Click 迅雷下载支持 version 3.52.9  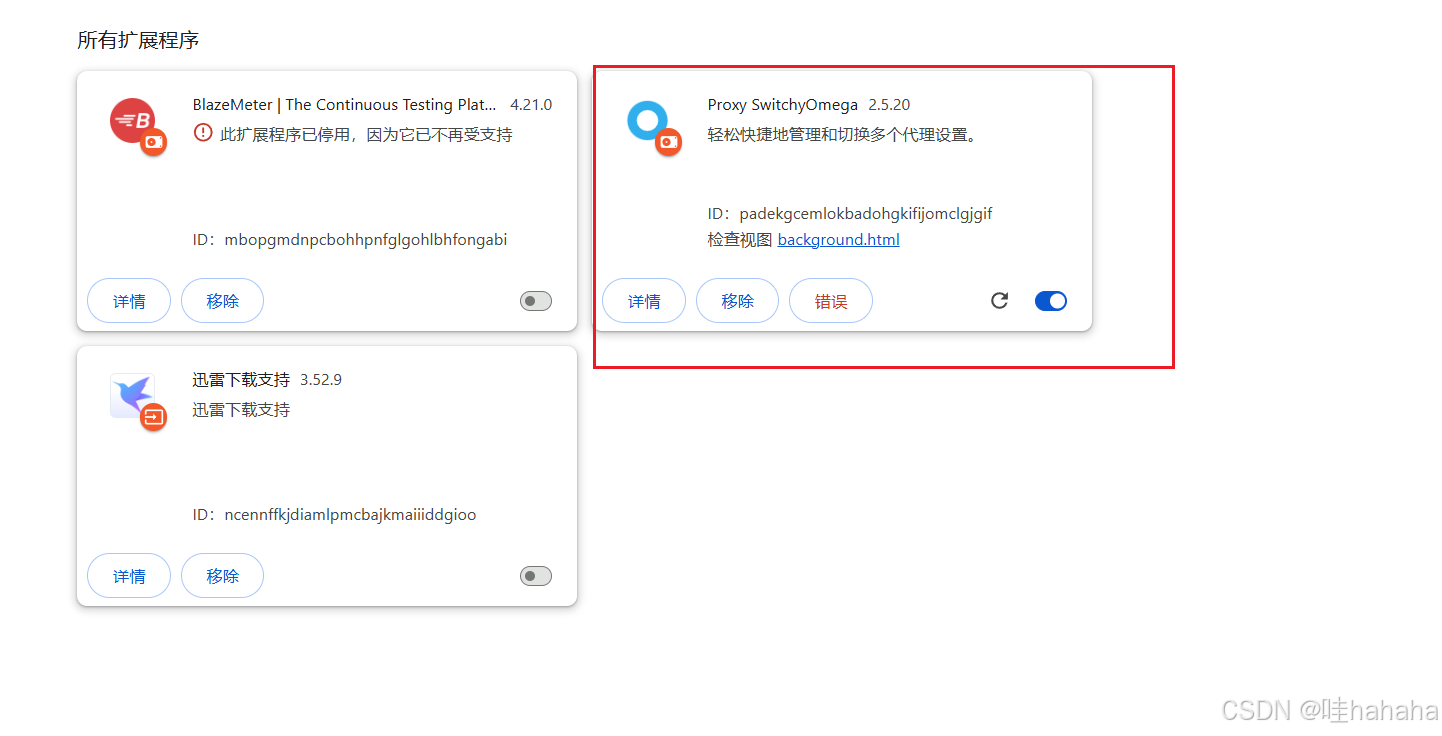[x=321, y=380]
